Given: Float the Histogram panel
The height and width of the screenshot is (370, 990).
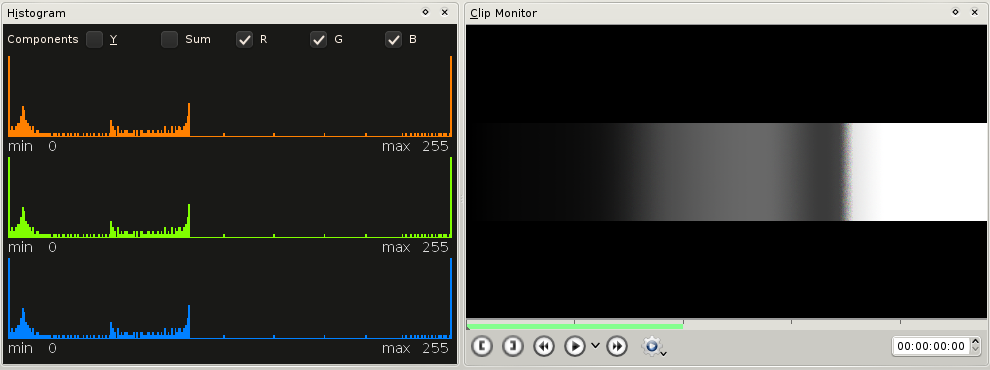Looking at the screenshot, I should pos(426,12).
